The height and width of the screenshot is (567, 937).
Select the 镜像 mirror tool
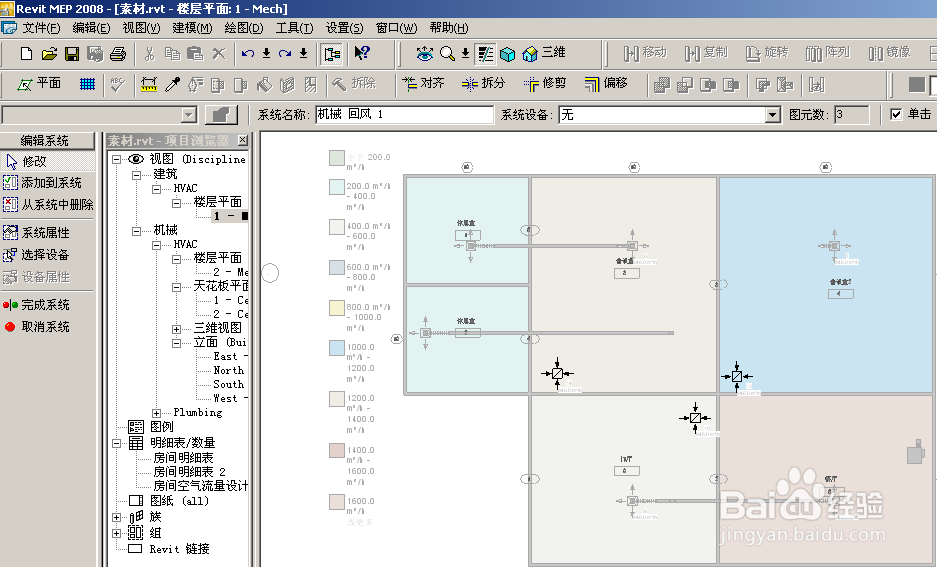point(890,53)
